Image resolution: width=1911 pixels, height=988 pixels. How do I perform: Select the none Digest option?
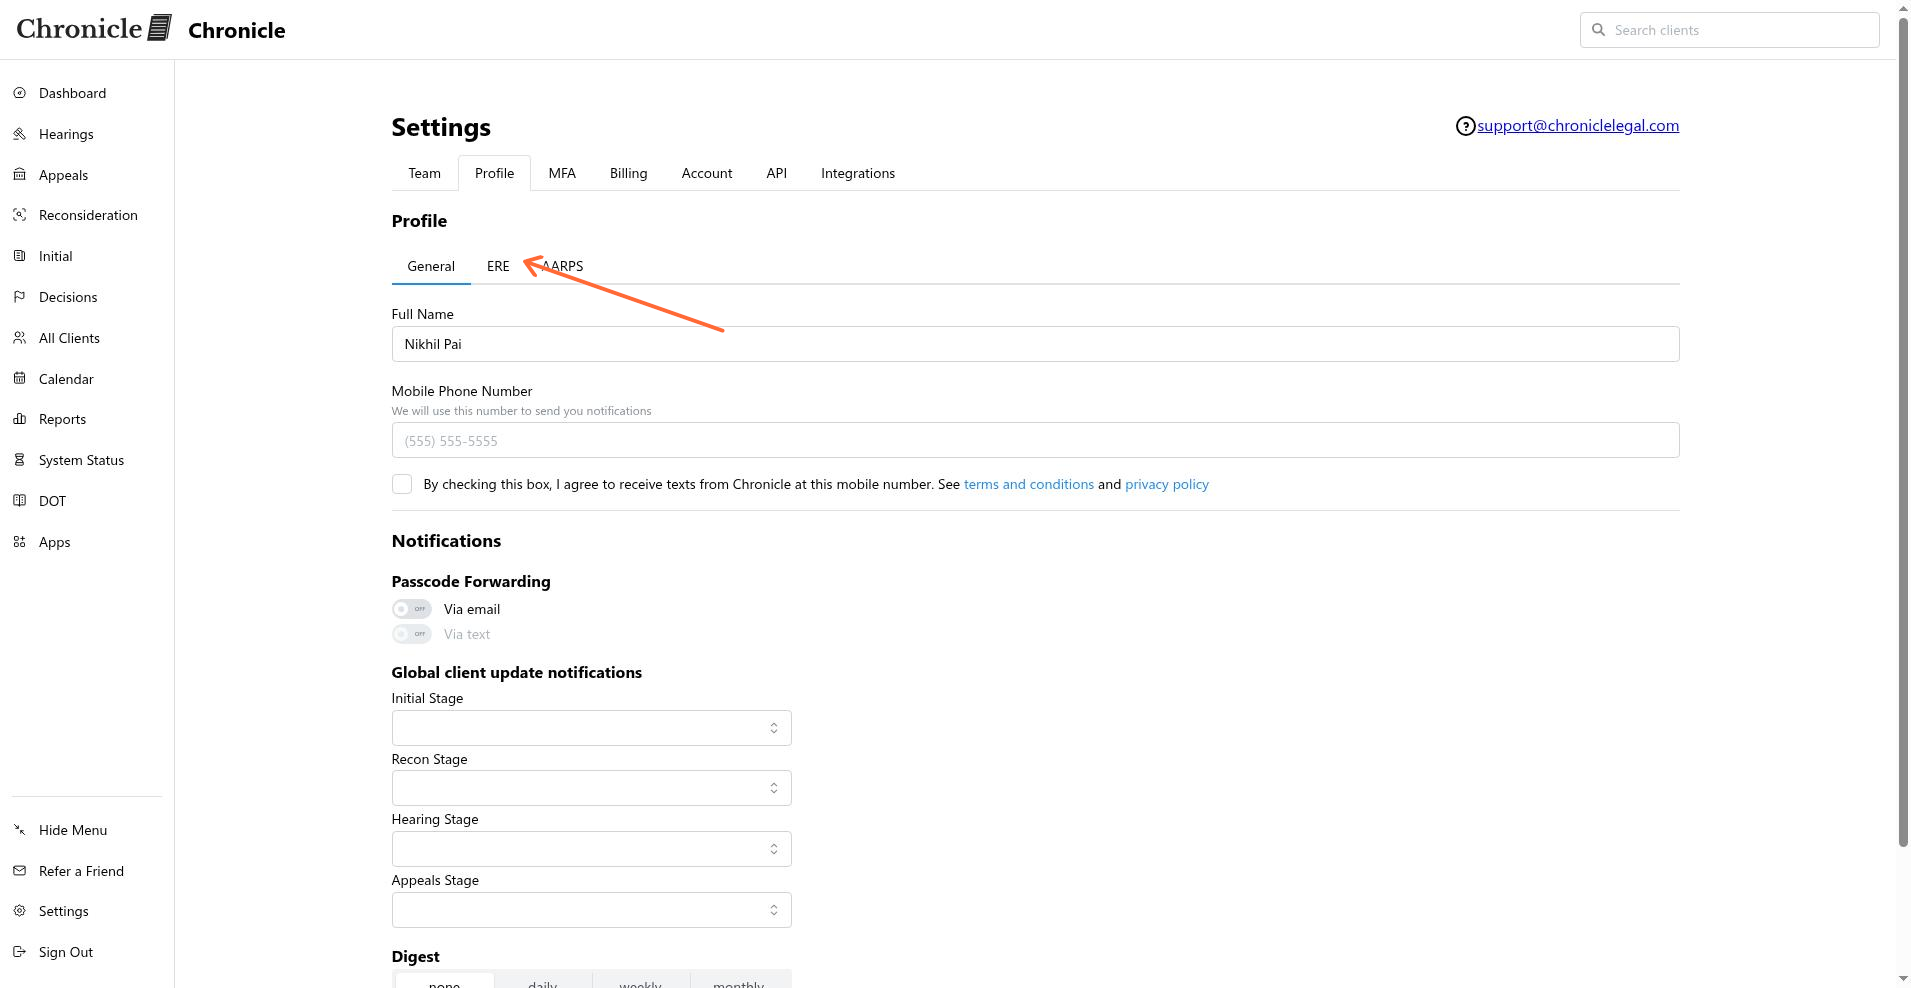[x=444, y=982]
